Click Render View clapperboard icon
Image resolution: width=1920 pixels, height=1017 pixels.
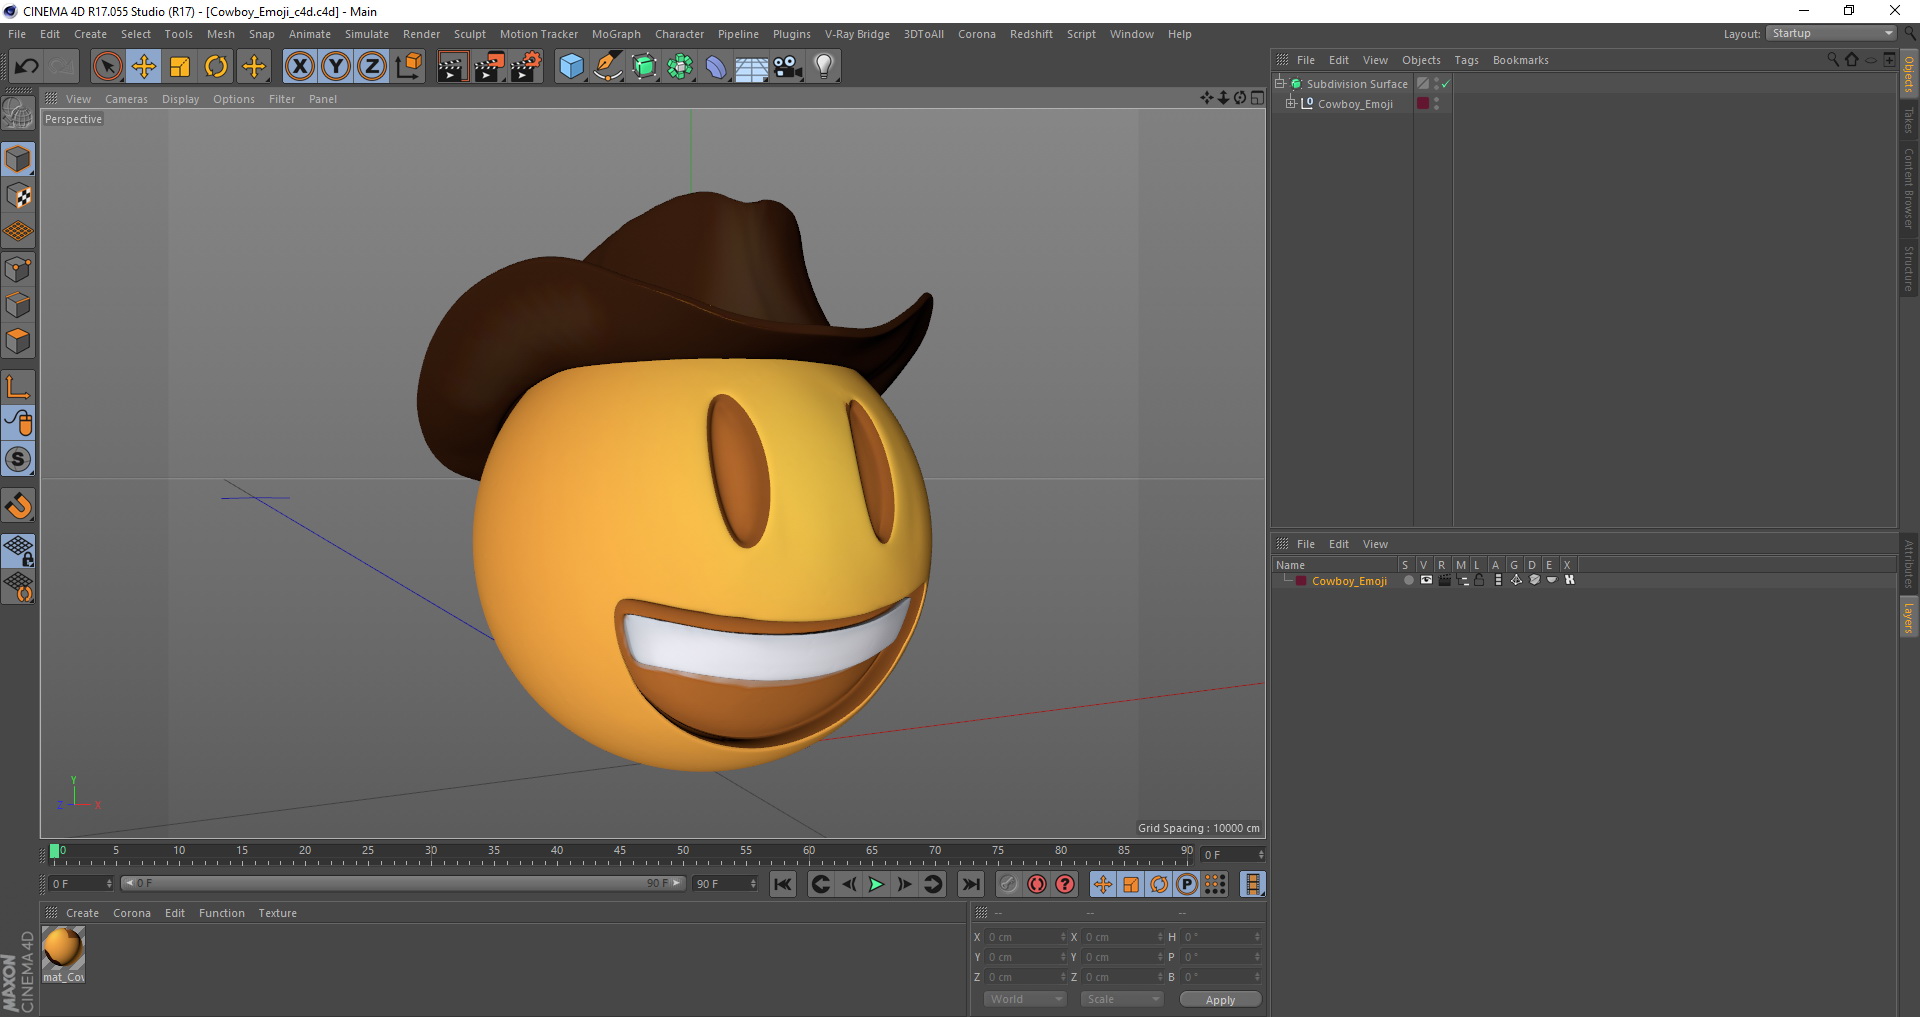point(452,67)
